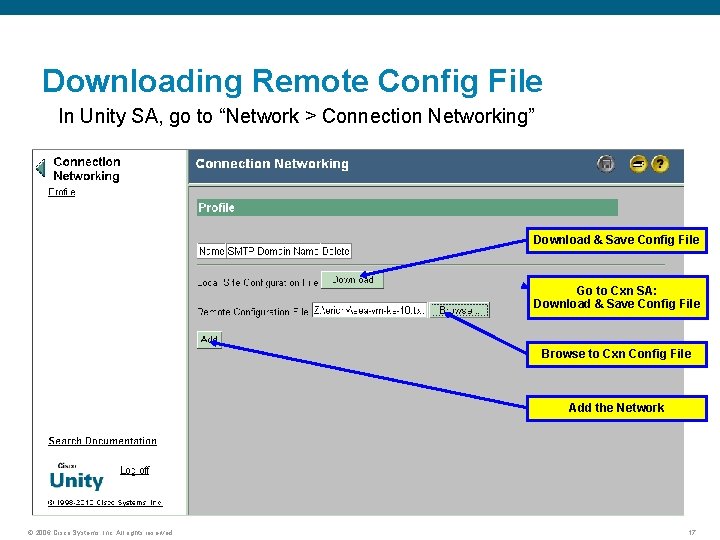This screenshot has height=540, width=720.
Task: Click the Browse button
Action: [460, 310]
